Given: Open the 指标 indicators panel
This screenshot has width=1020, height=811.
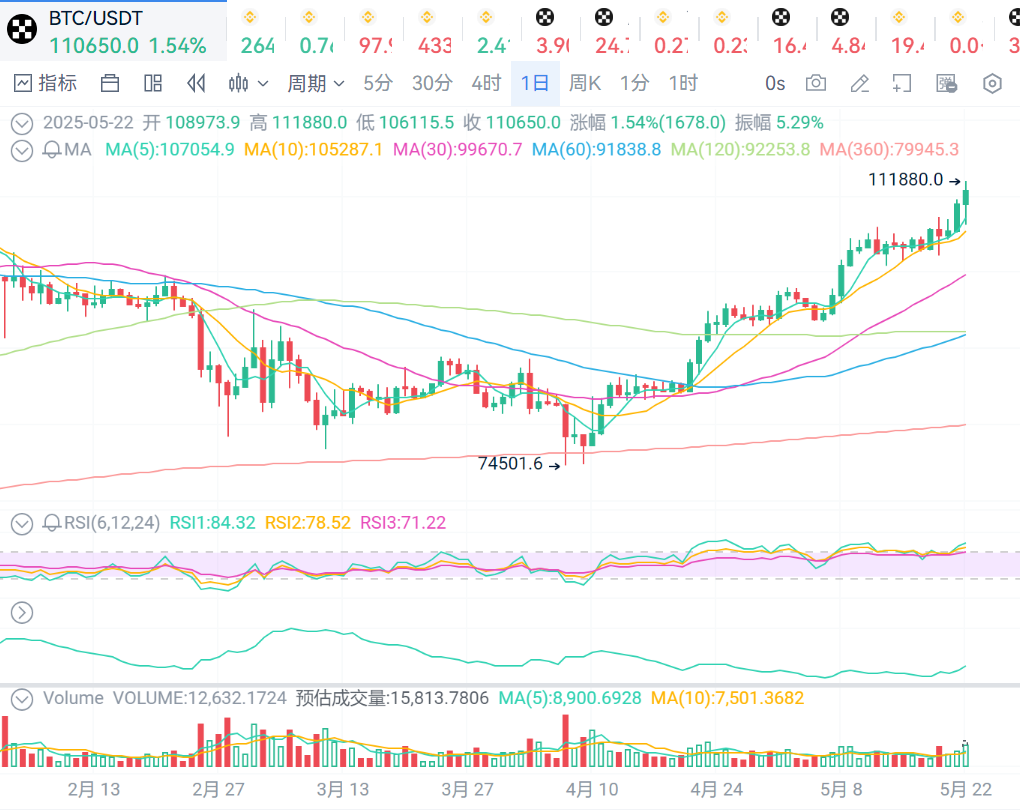Looking at the screenshot, I should (x=46, y=83).
